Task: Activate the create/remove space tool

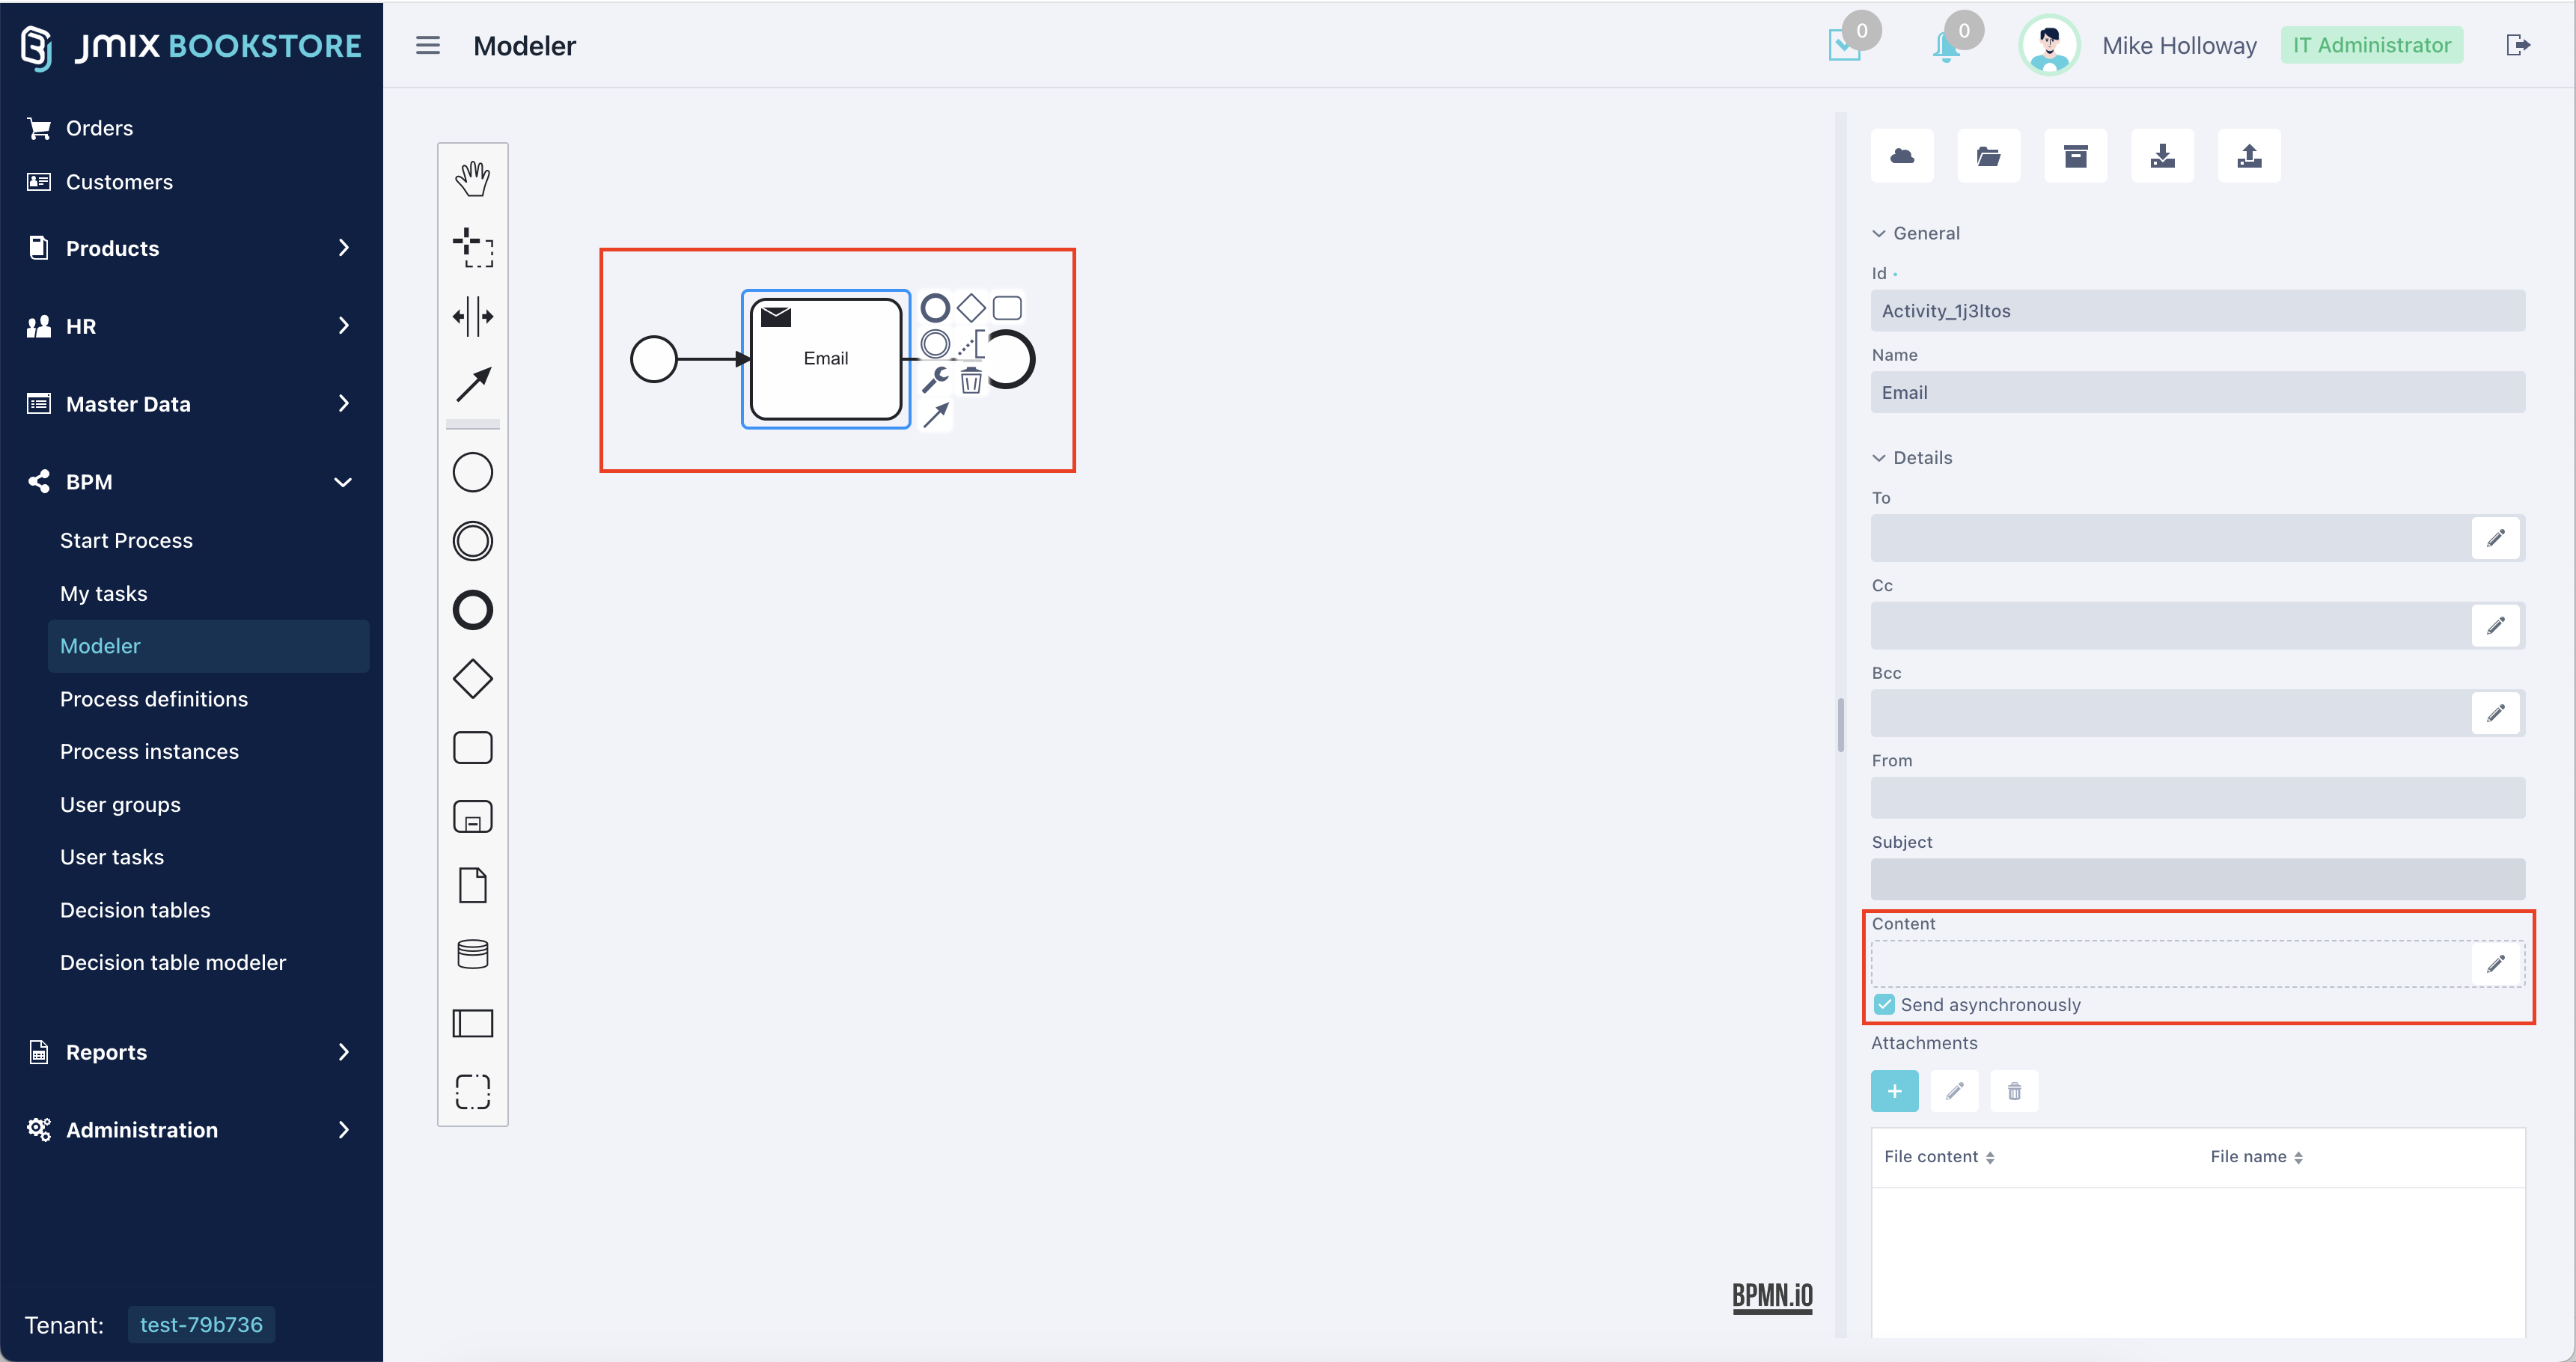Action: 472,316
